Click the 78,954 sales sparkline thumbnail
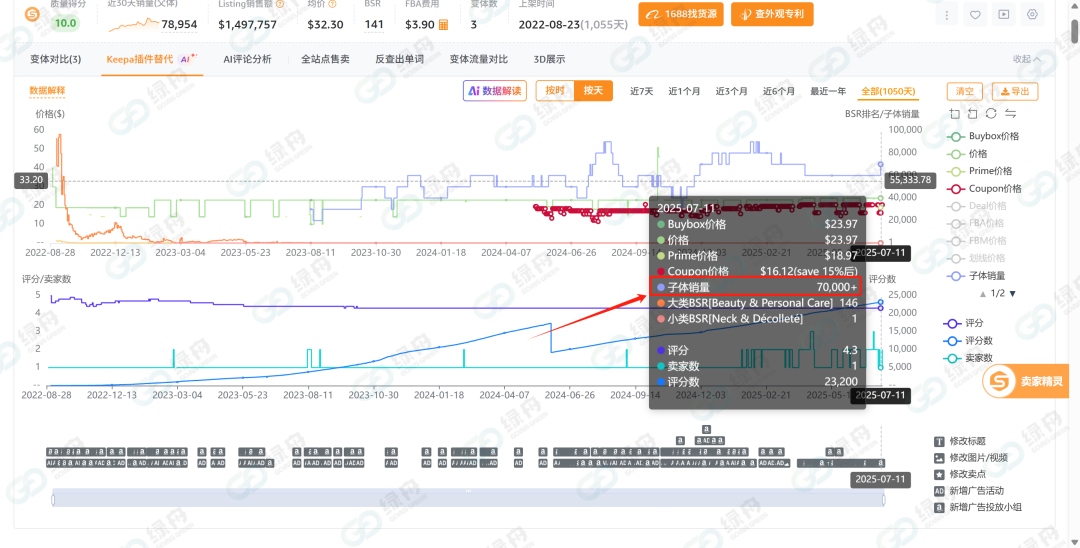The image size is (1080, 548). point(134,25)
